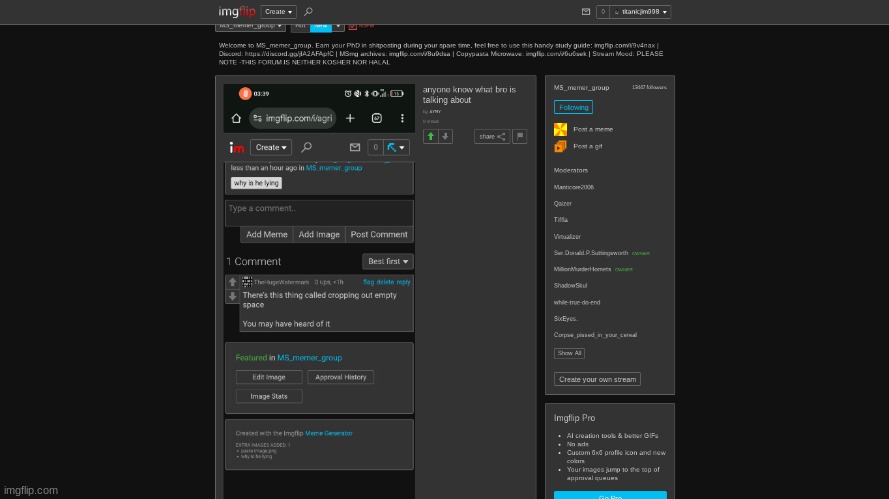Toggle the Following button for MS_memer_group

click(573, 107)
